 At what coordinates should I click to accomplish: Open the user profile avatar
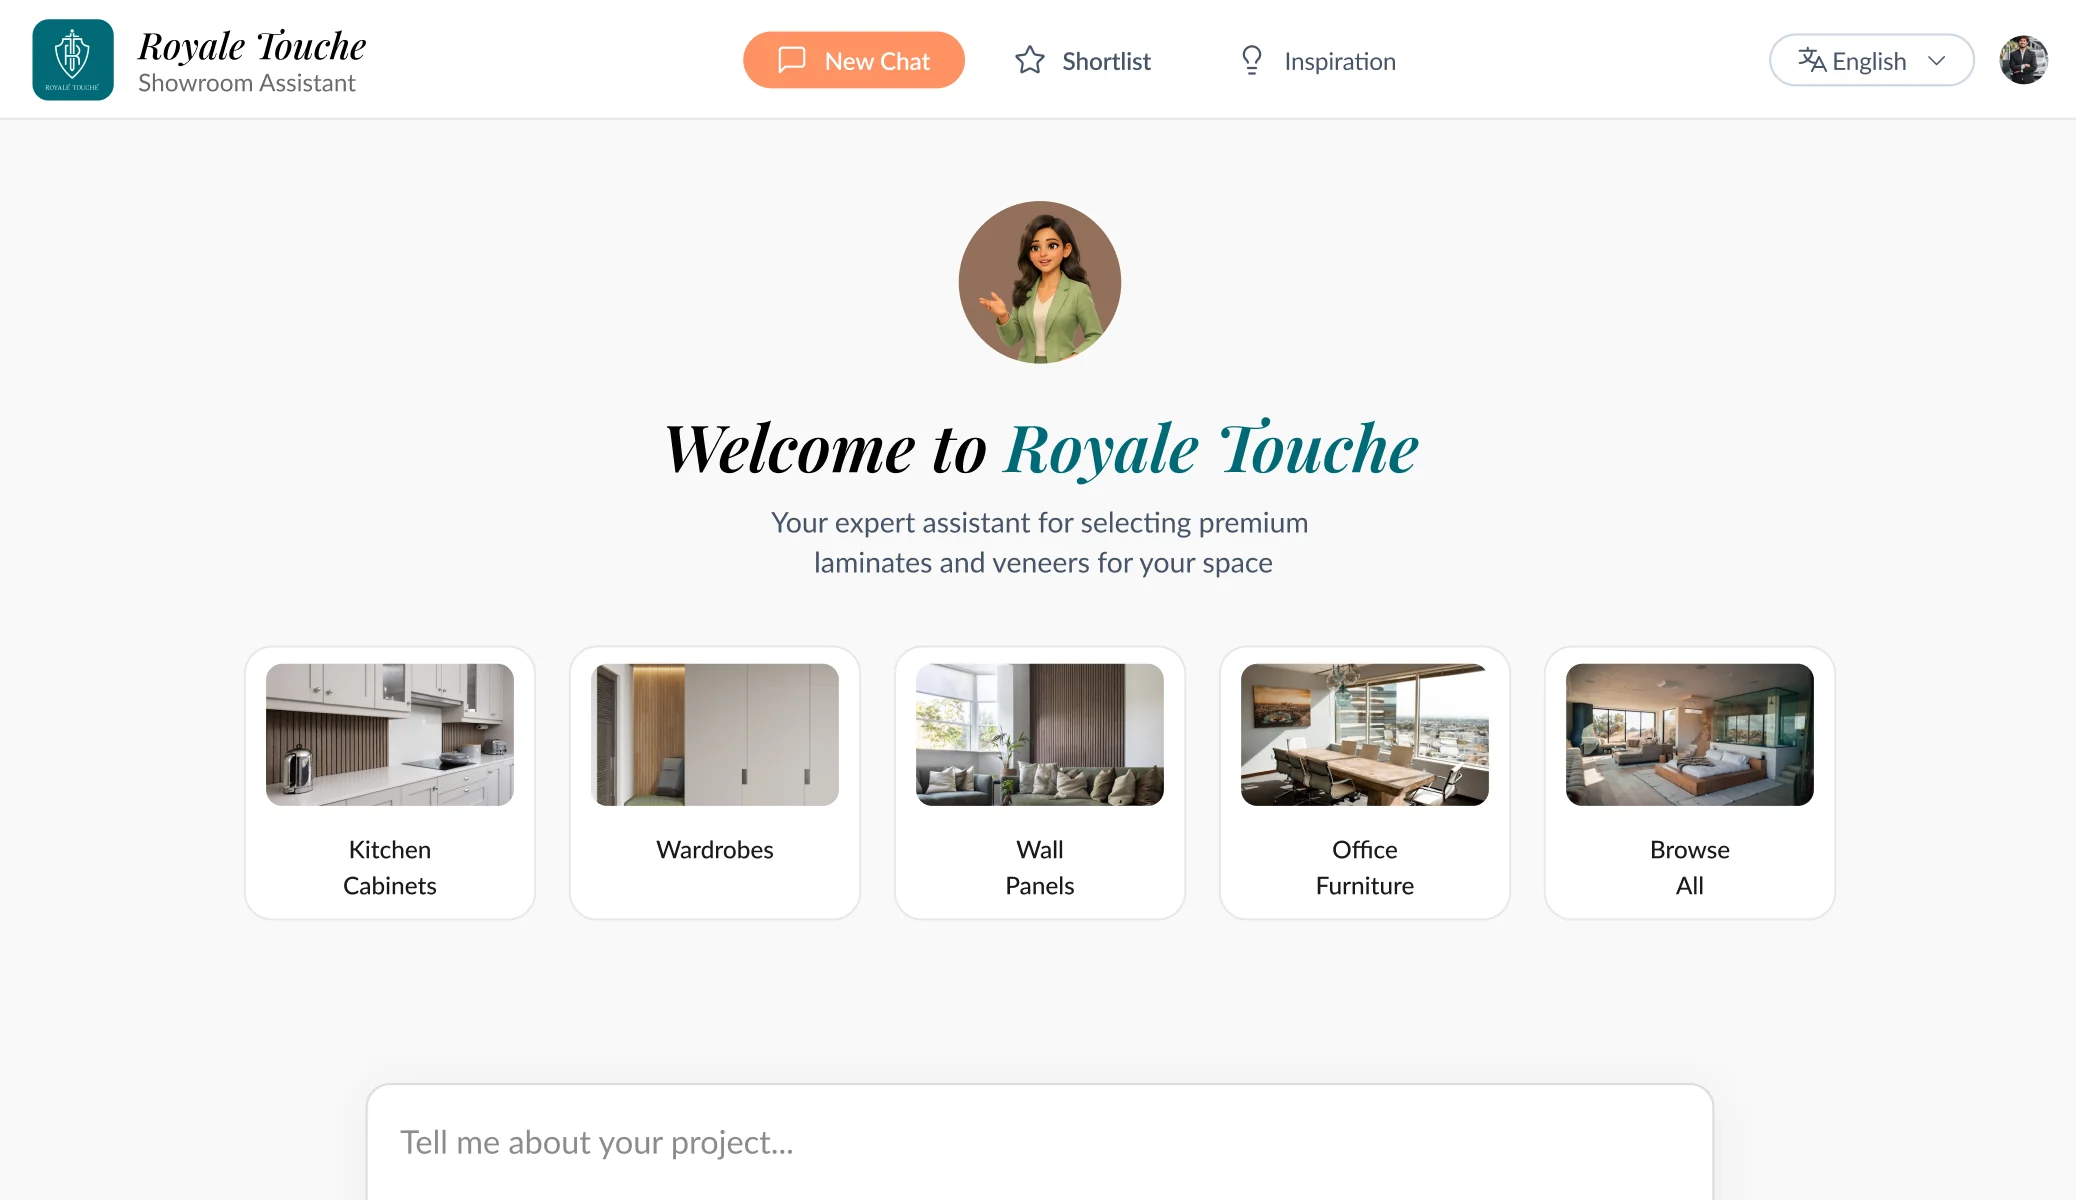[x=2023, y=60]
